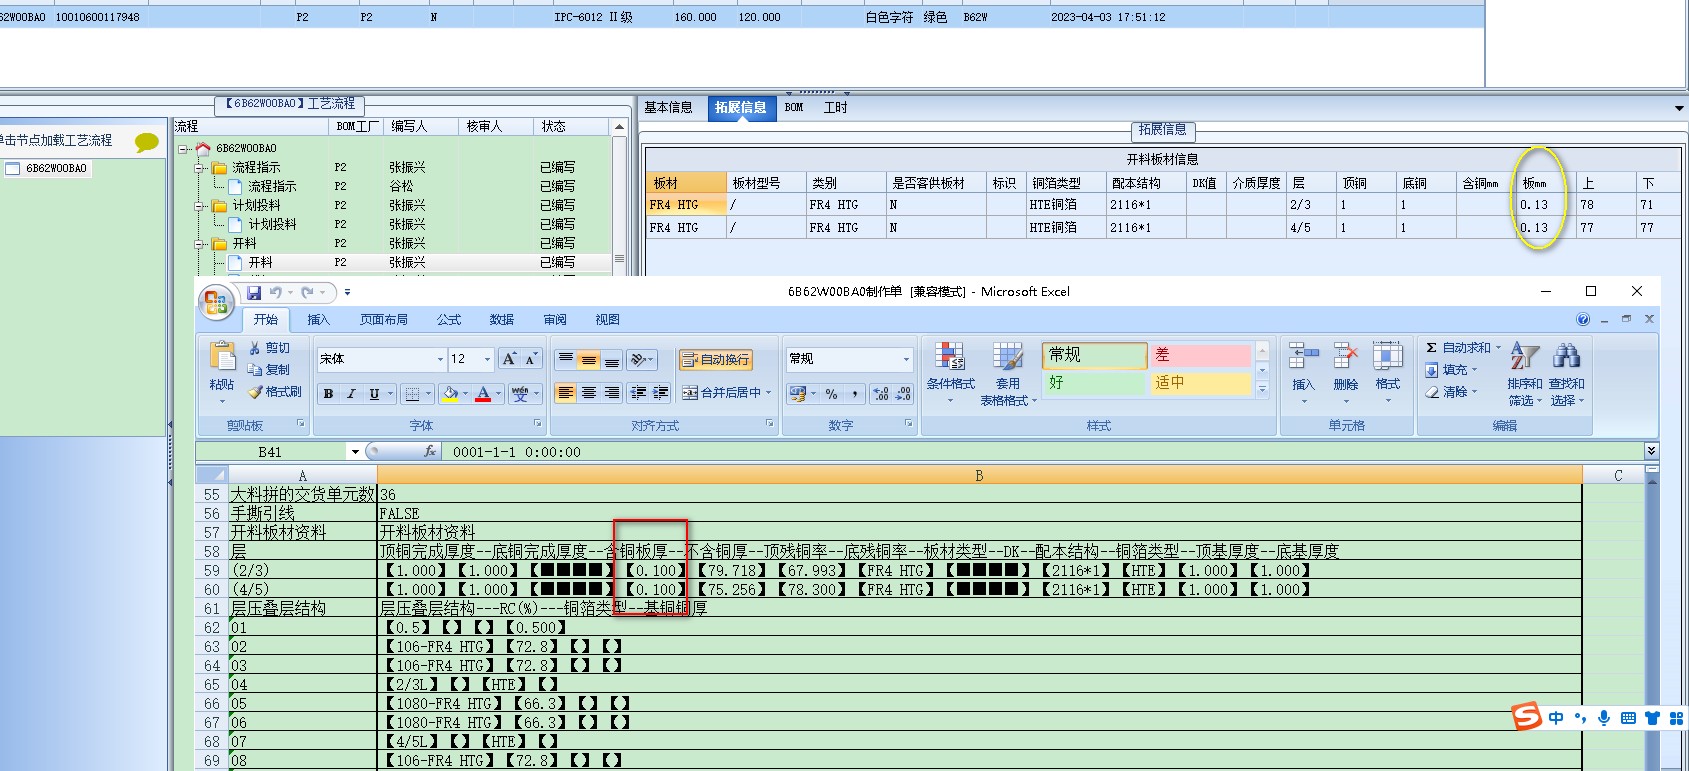Switch to 插入 ribbon tab
The width and height of the screenshot is (1689, 771).
(318, 320)
